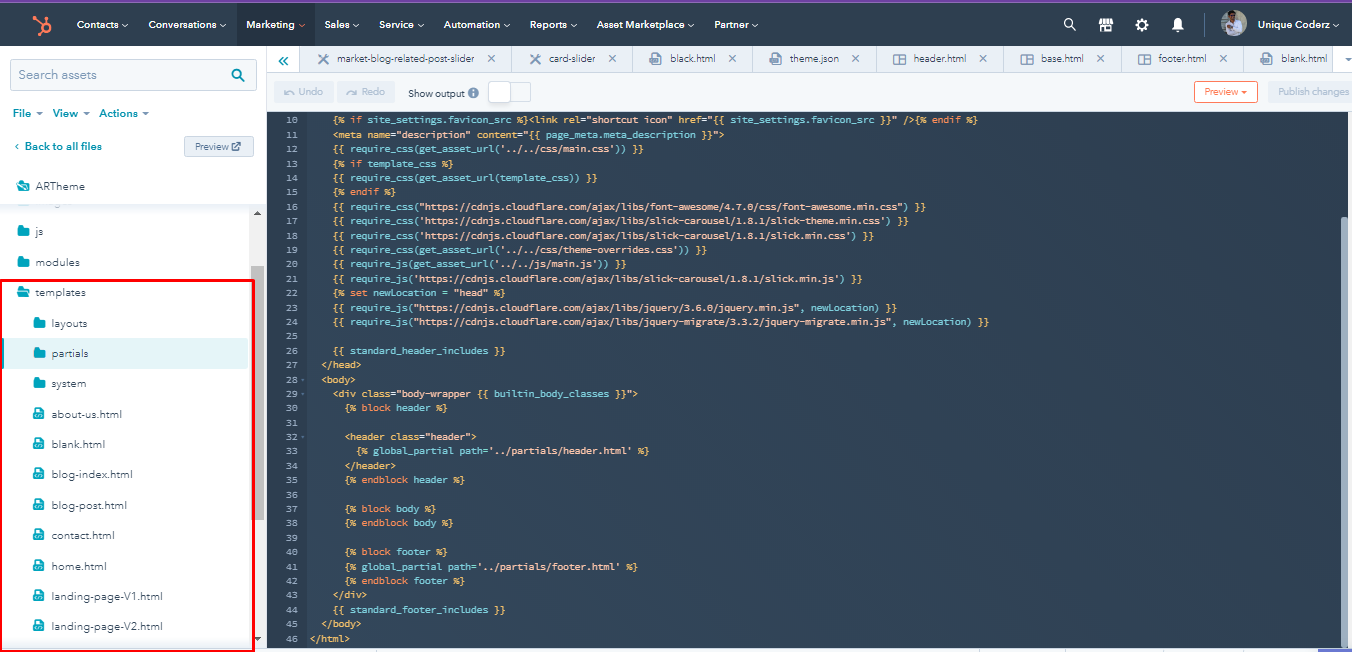Image resolution: width=1352 pixels, height=652 pixels.
Task: Collapse the file sidebar with double-chevron icon
Action: (x=283, y=60)
